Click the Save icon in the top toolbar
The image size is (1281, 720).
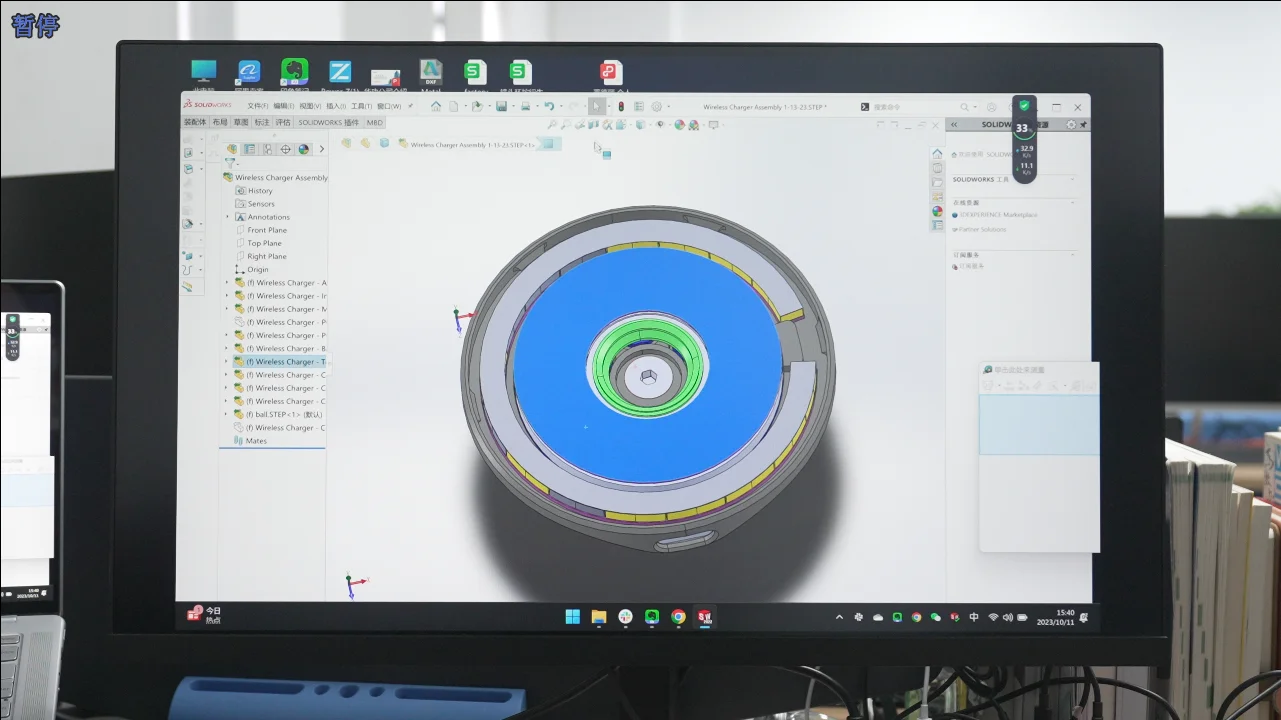coord(501,106)
